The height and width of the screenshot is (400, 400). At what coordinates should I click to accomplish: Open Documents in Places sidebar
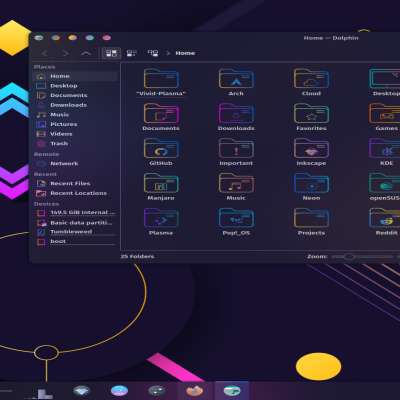coord(75,95)
